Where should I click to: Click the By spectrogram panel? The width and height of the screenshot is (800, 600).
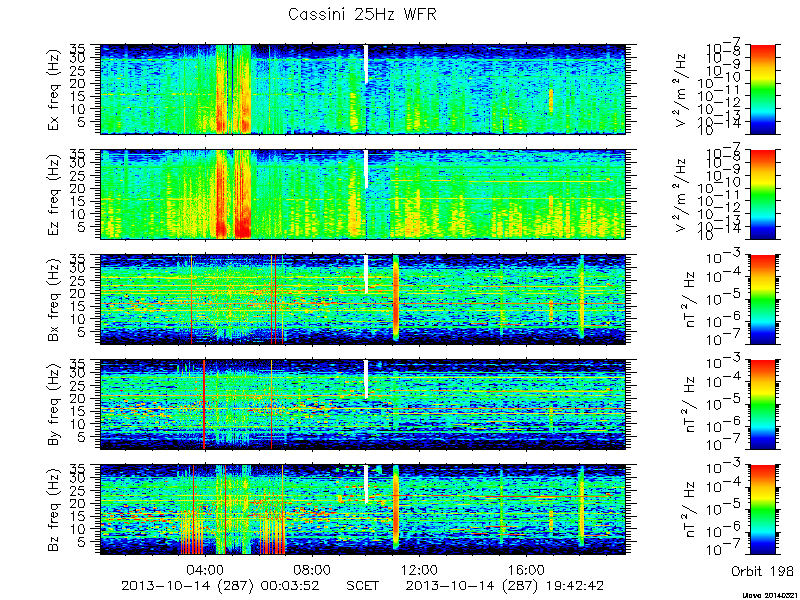(x=362, y=405)
